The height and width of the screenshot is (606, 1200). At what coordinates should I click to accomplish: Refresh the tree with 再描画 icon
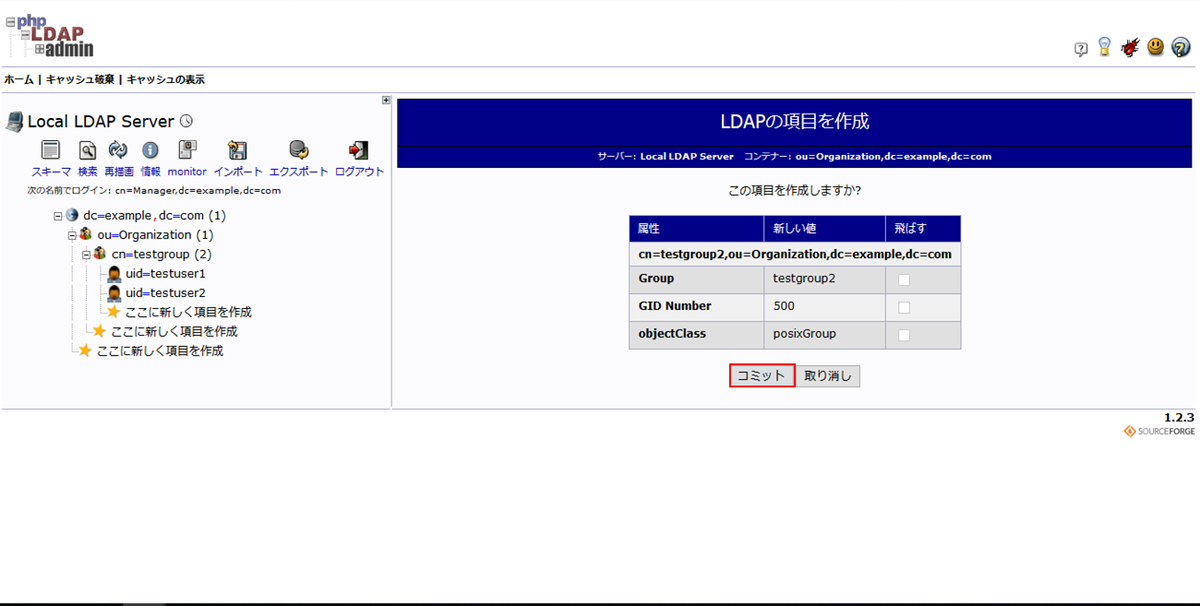pos(118,150)
